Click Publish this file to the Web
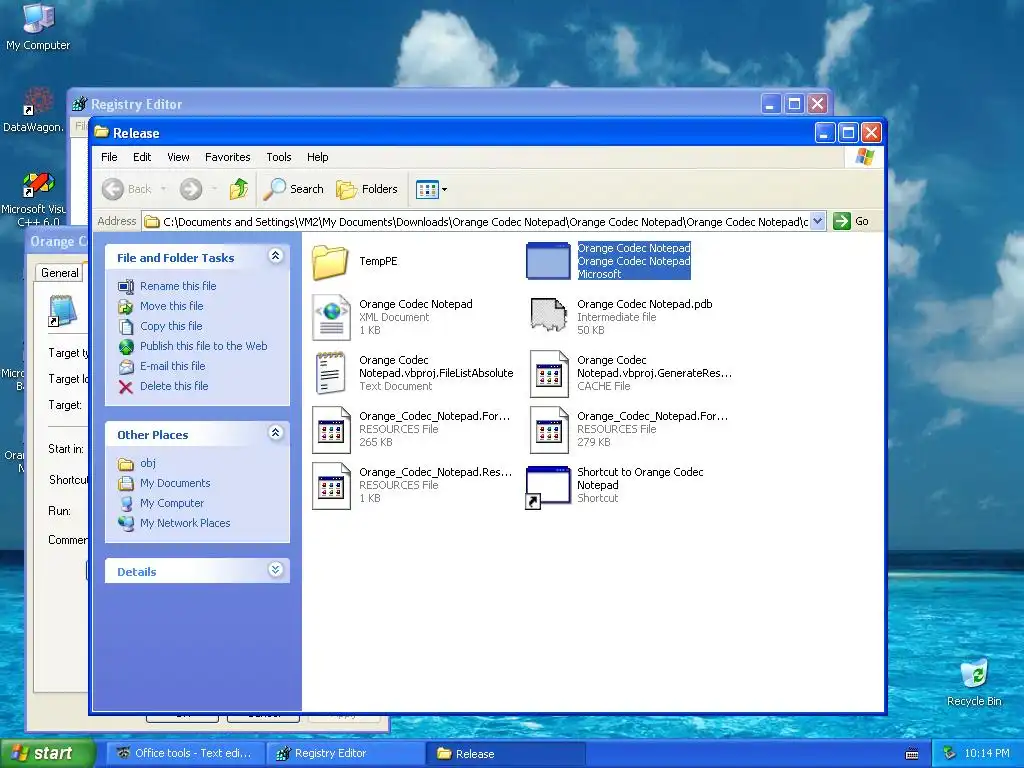This screenshot has height=768, width=1024. [x=203, y=346]
